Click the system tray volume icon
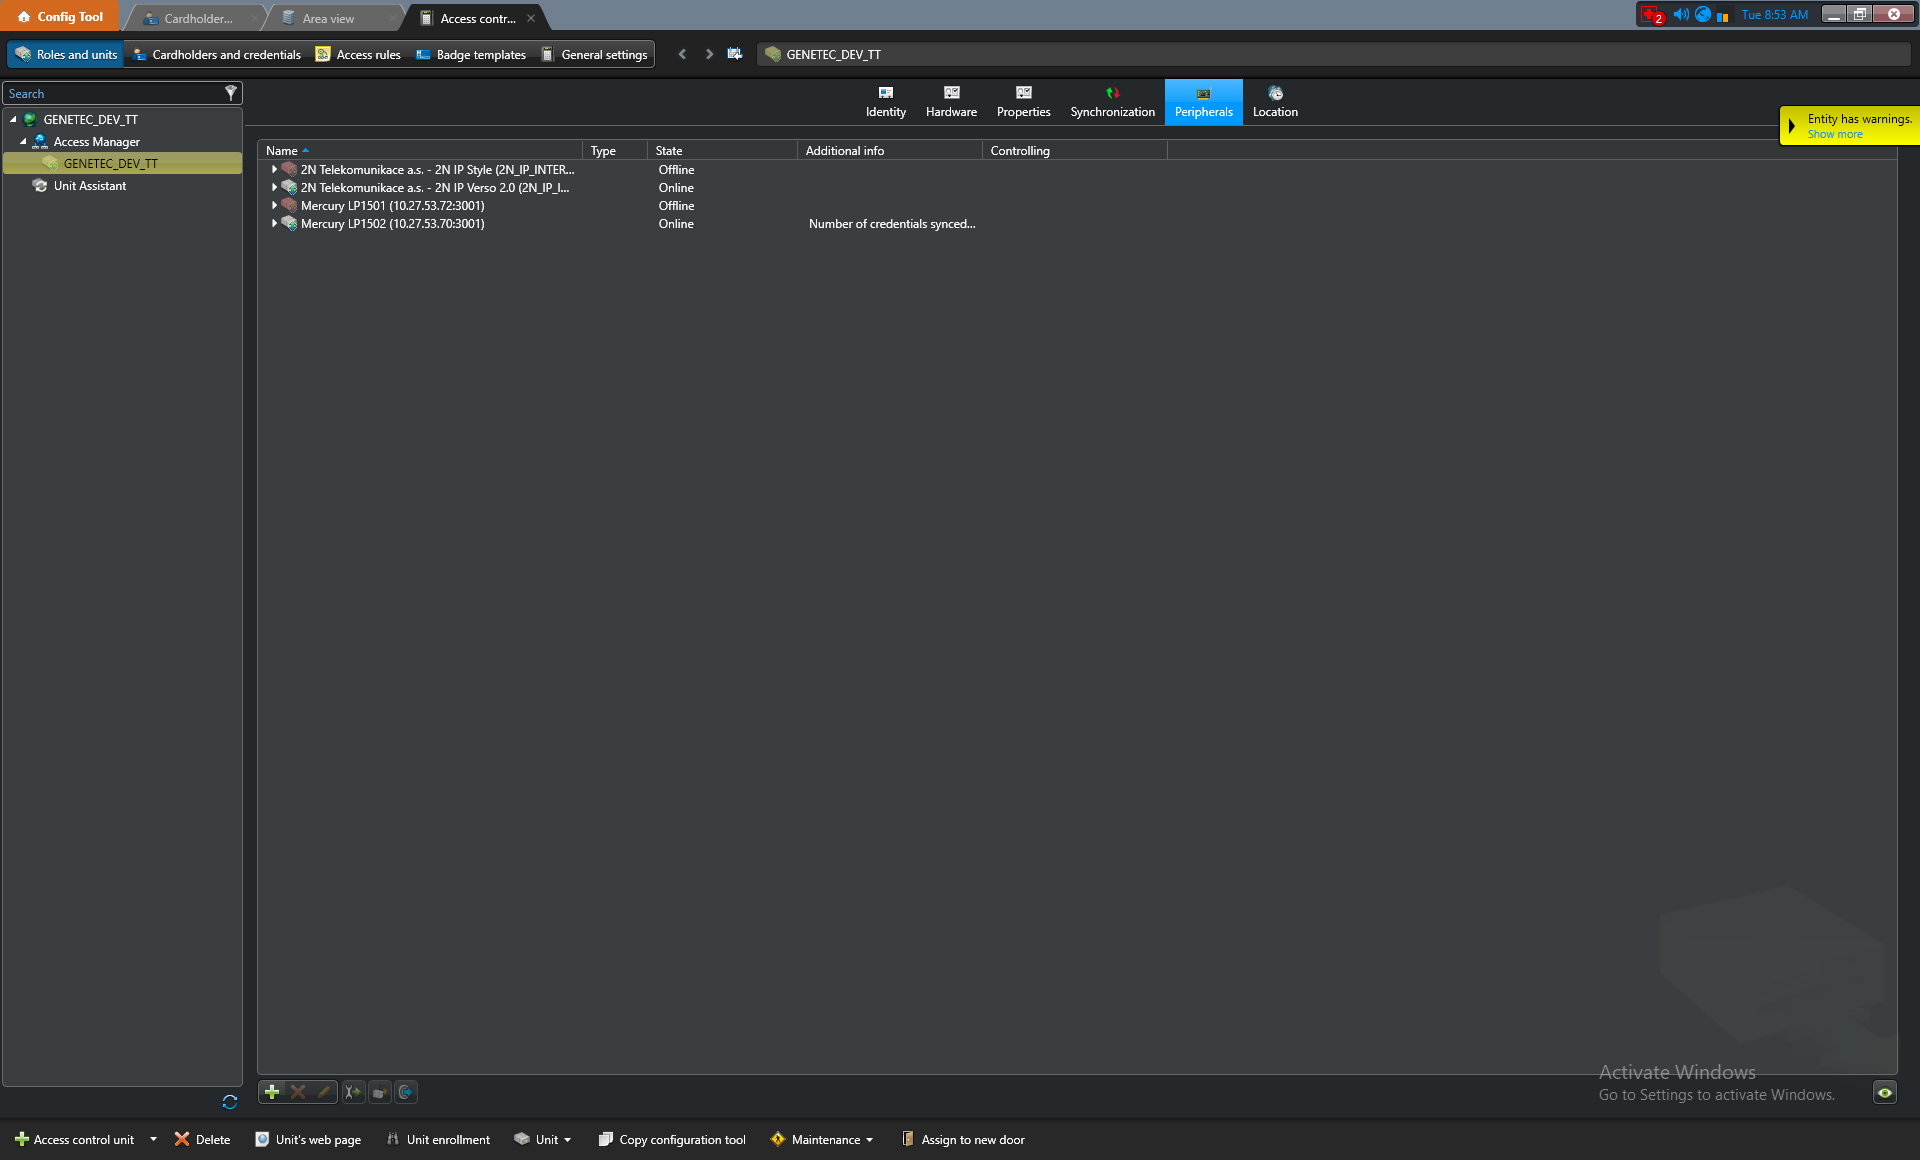 pyautogui.click(x=1680, y=14)
